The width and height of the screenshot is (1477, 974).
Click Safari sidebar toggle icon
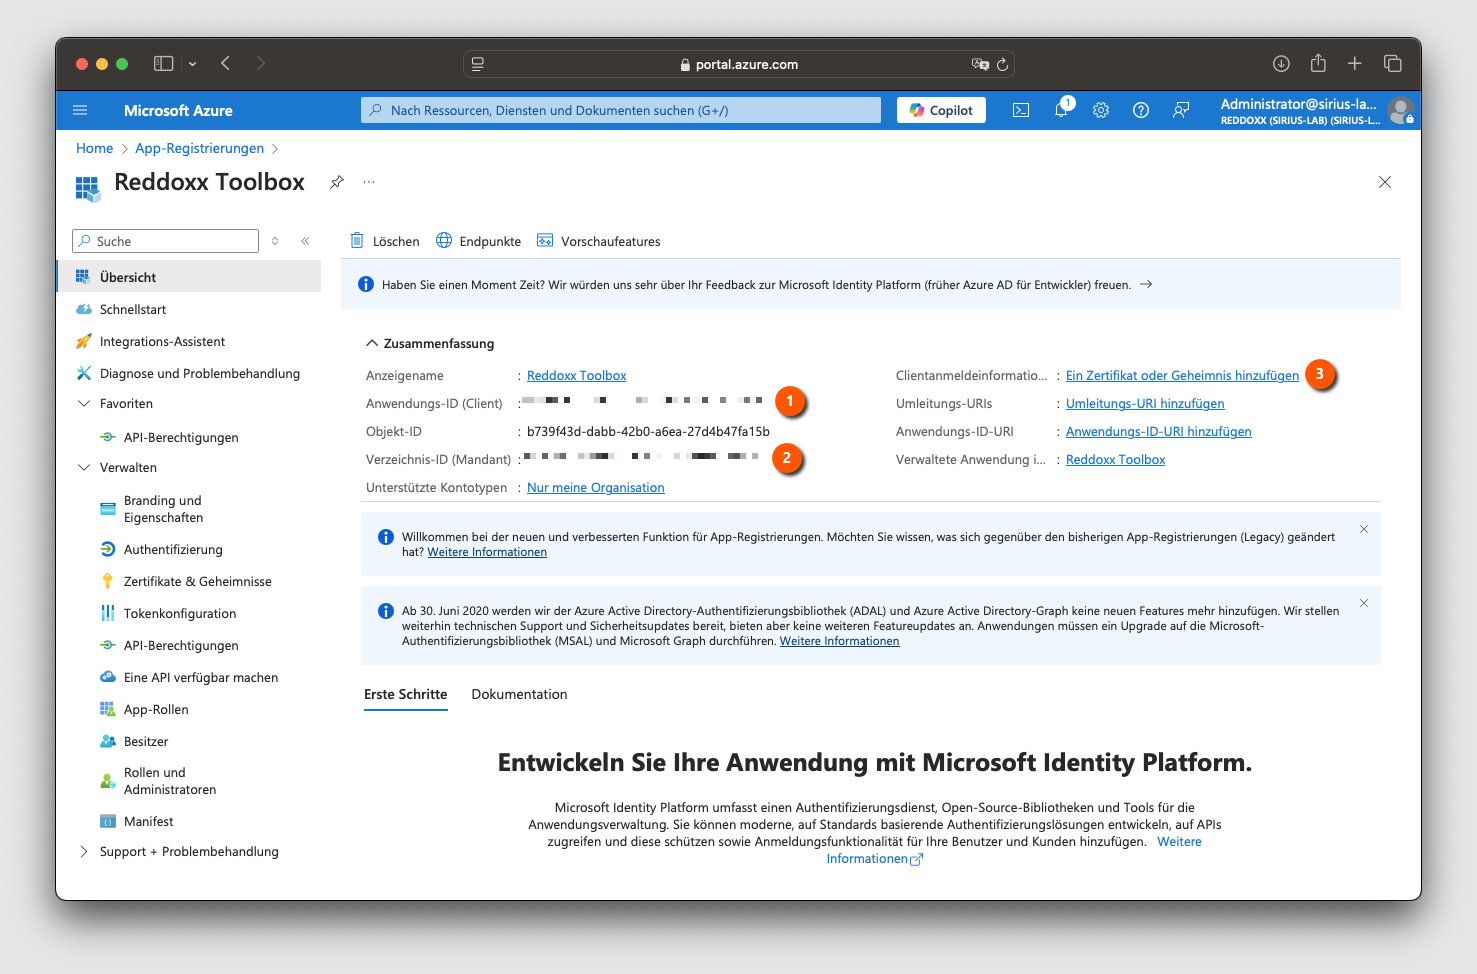[x=163, y=63]
